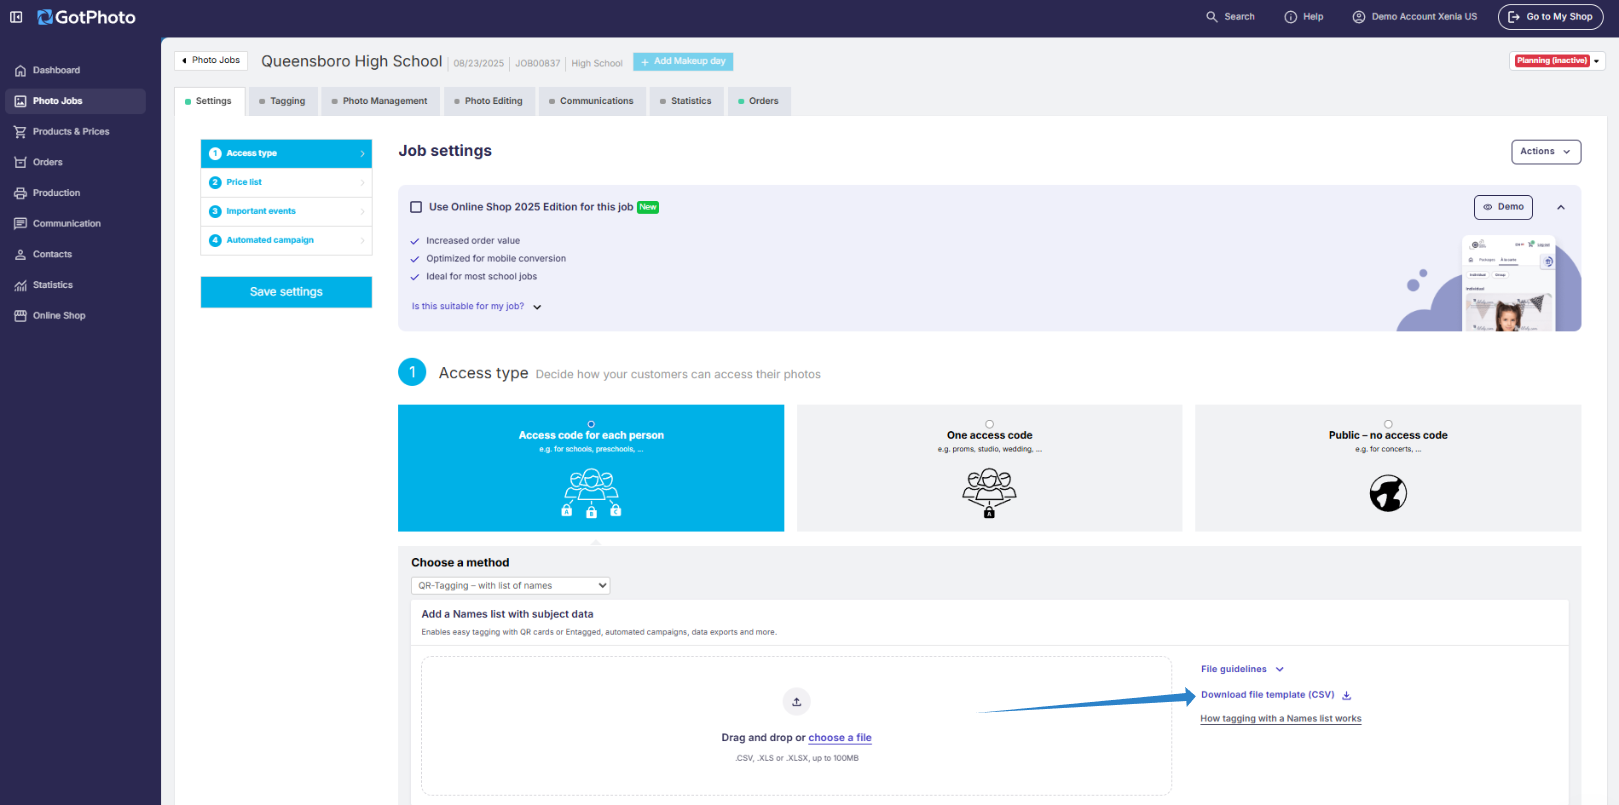Click the group with single lock icon
Screen dimensions: 1619x805
click(989, 494)
